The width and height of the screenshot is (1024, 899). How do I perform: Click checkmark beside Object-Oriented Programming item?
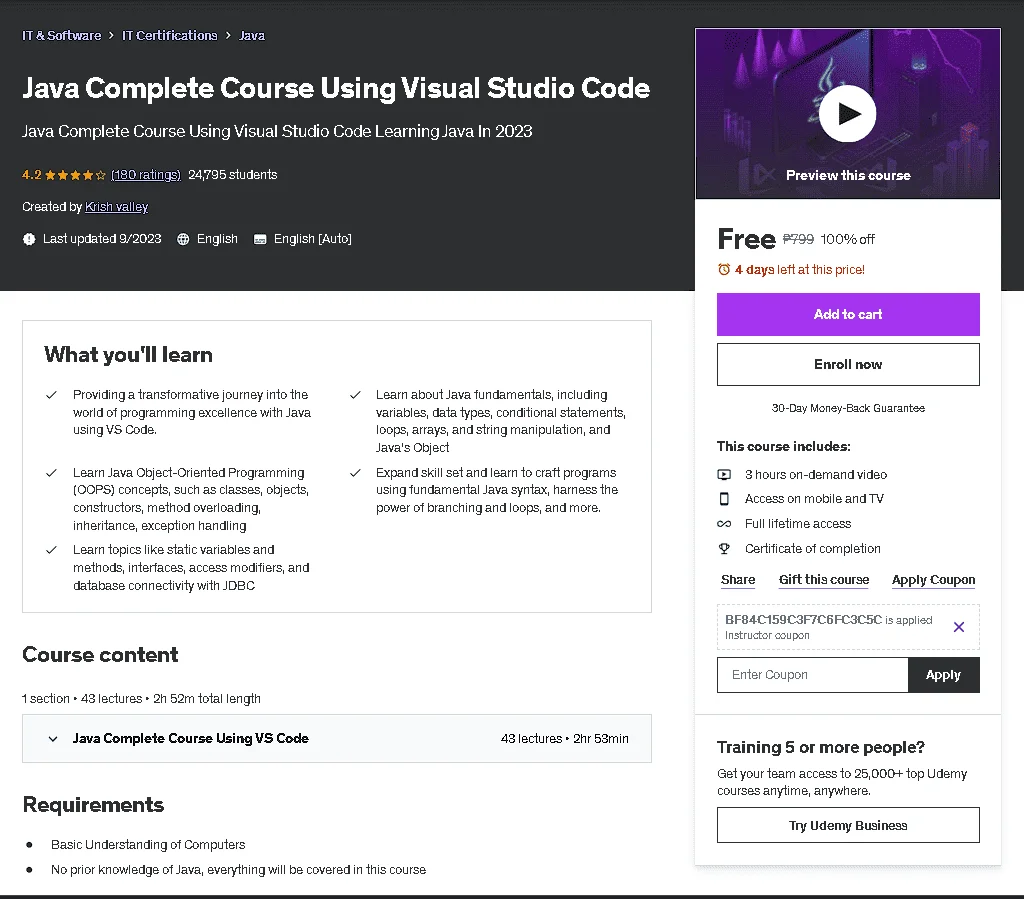[x=51, y=473]
